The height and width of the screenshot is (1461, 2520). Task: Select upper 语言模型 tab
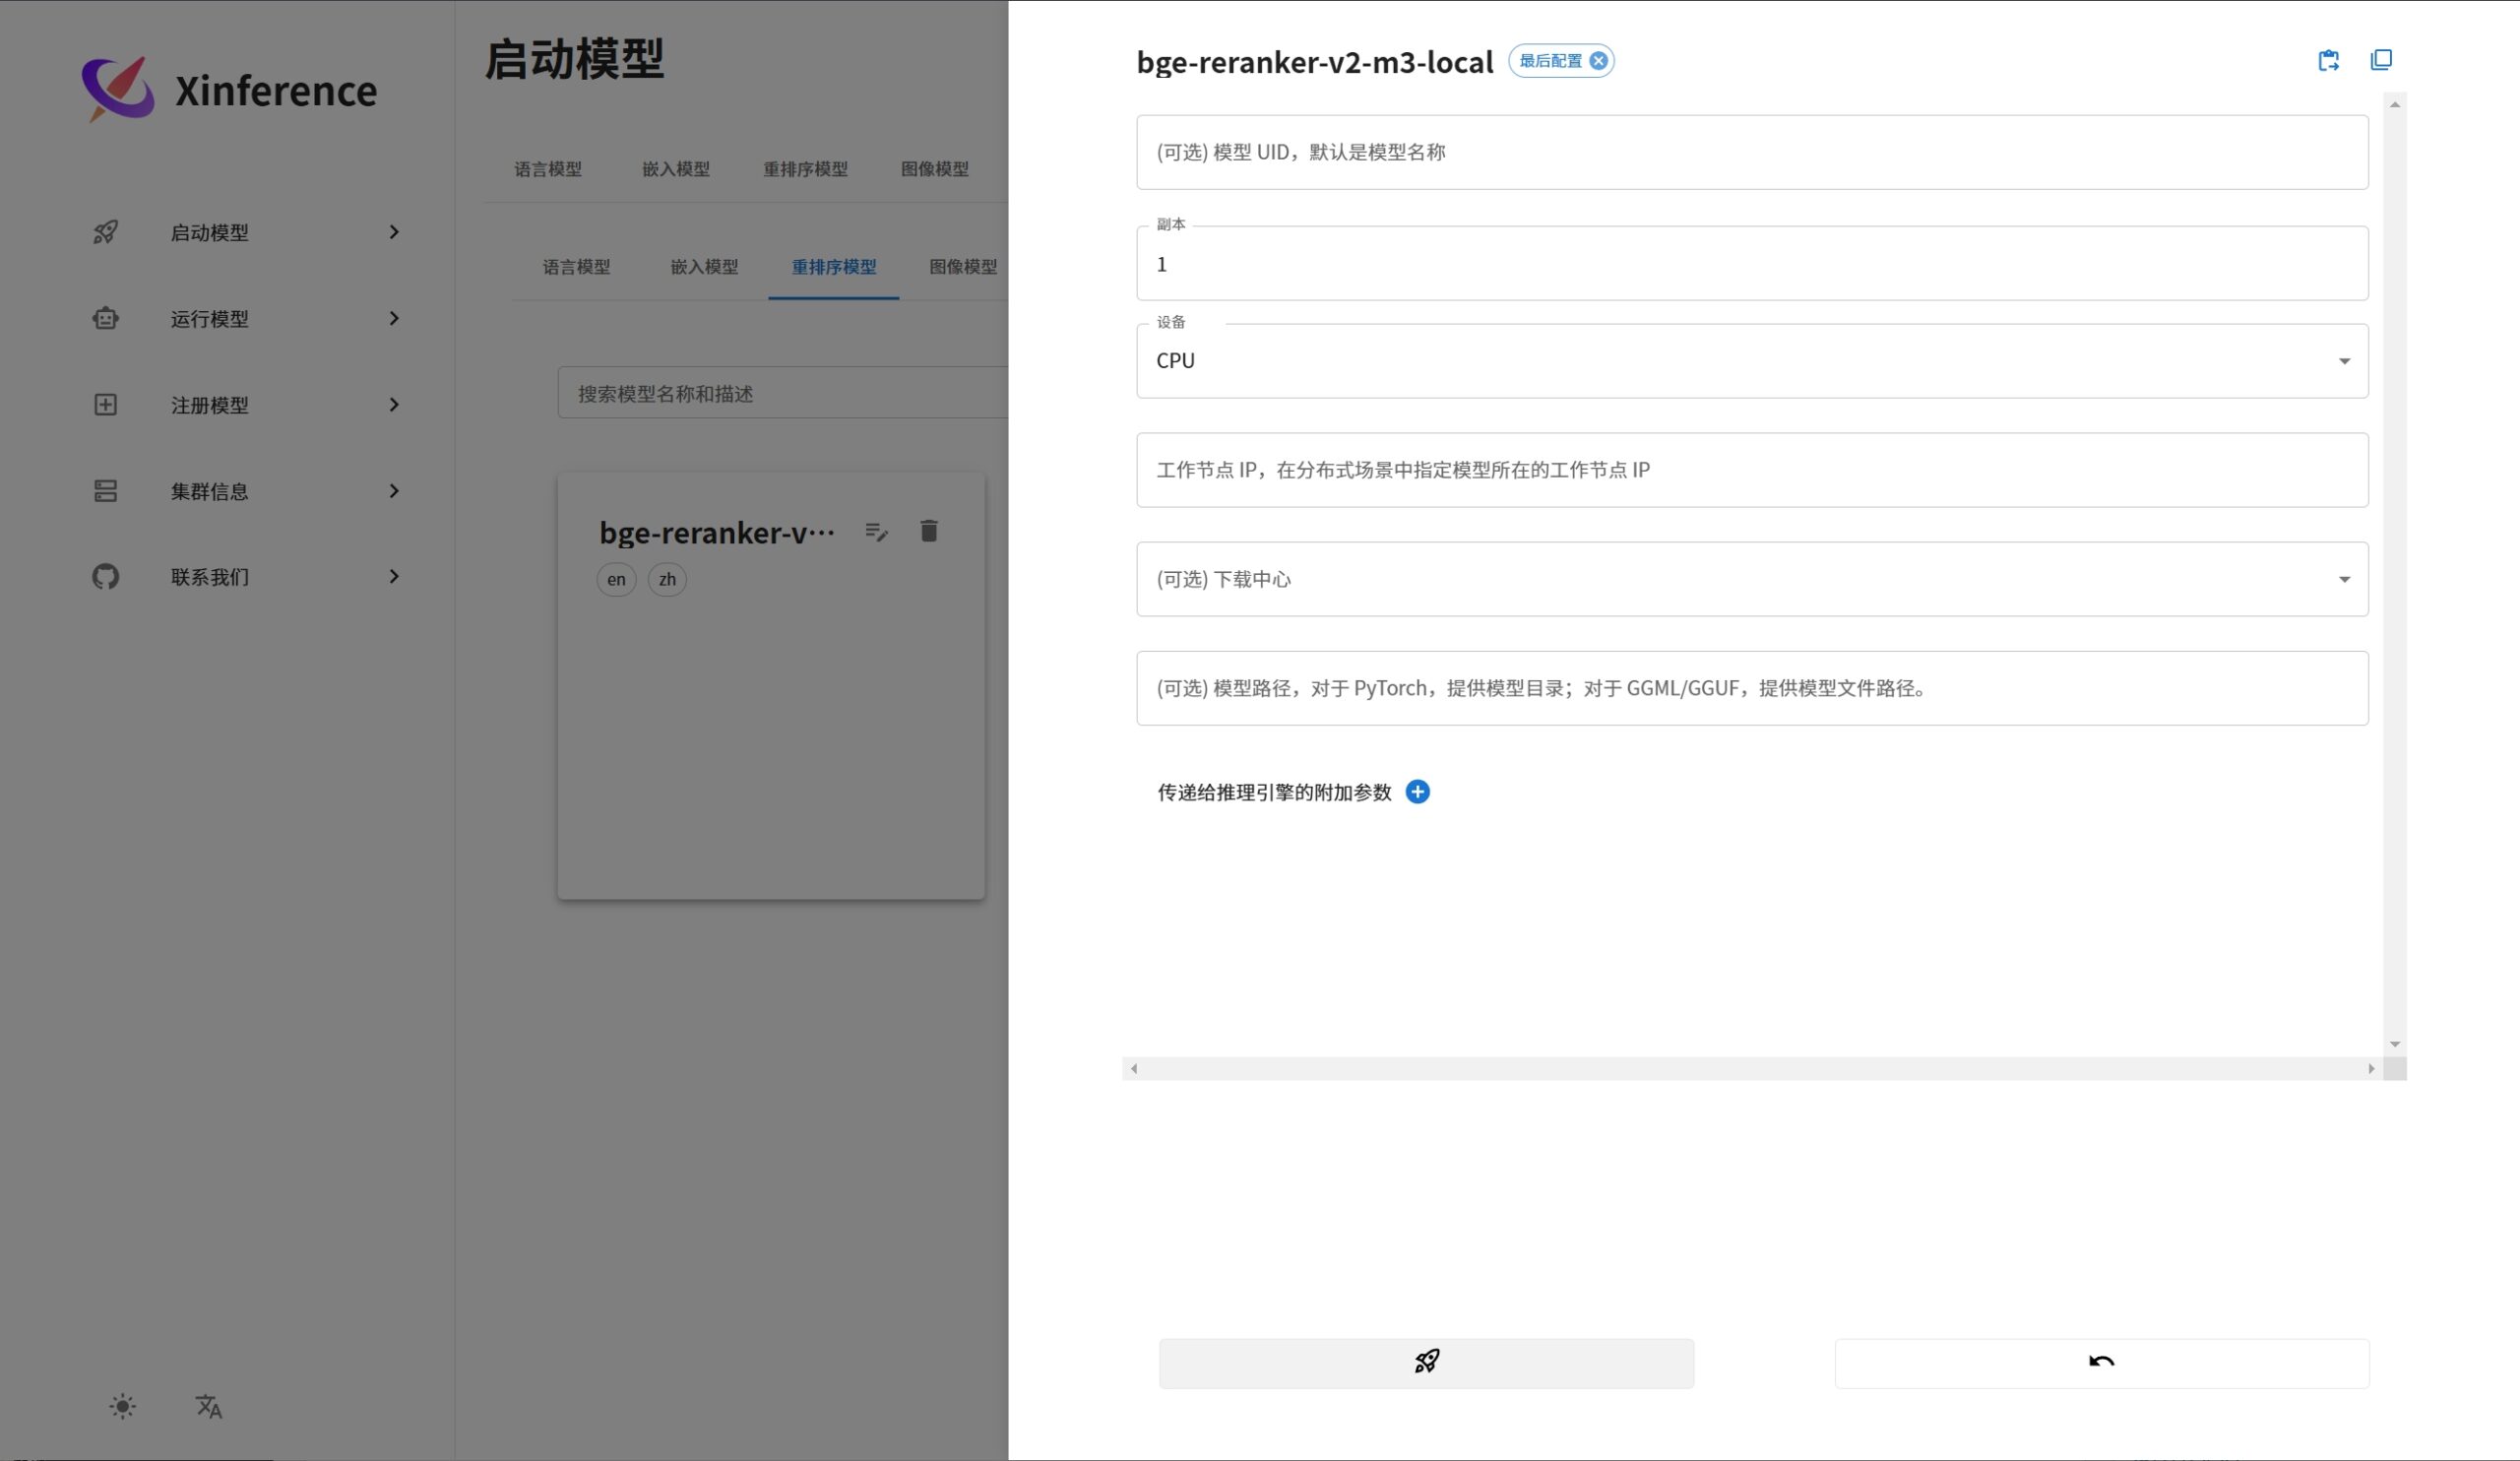548,169
